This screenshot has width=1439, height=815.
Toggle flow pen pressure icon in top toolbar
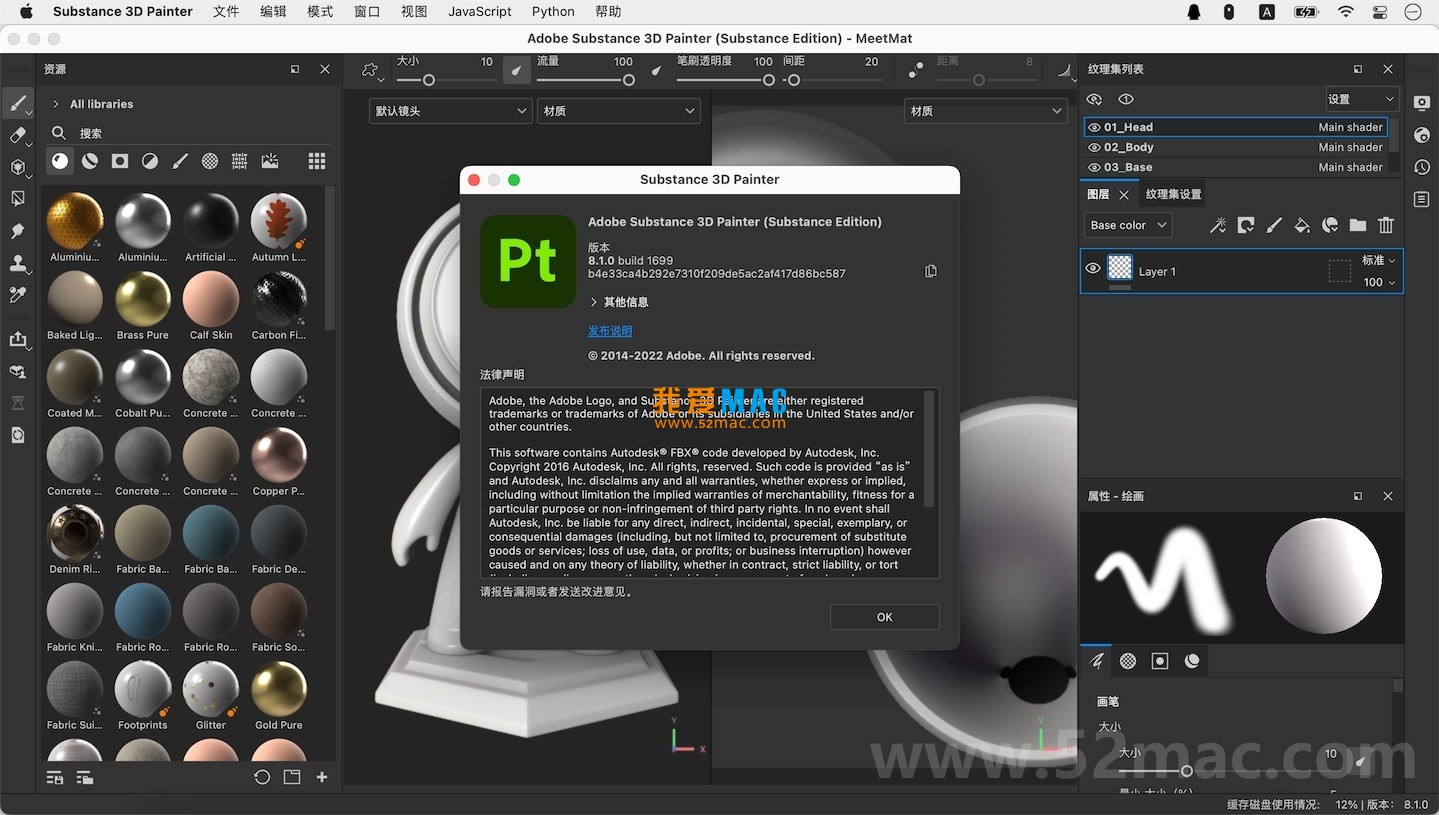point(657,70)
